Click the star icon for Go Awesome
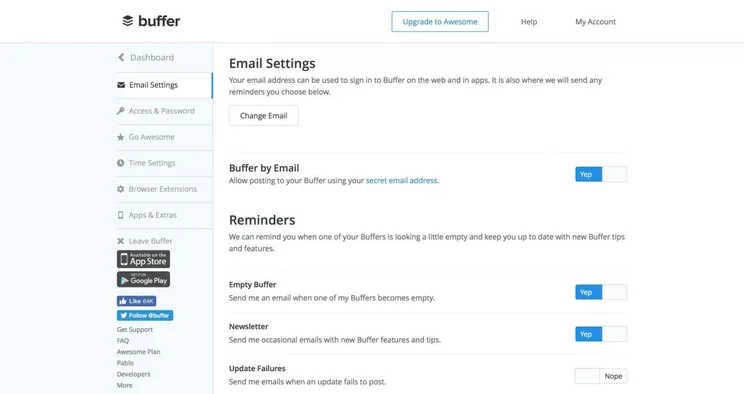This screenshot has width=744, height=394. (x=121, y=137)
